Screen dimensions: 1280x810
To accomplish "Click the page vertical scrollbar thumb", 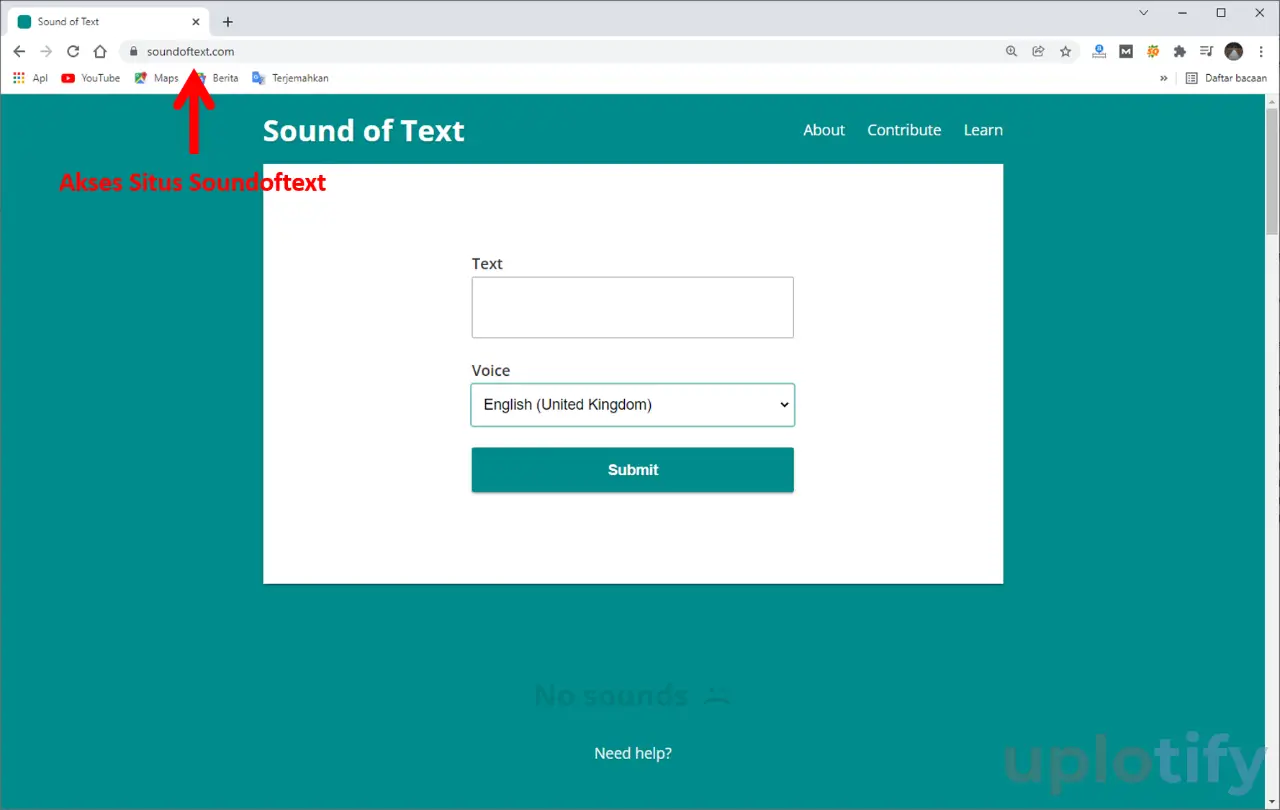I will 1272,170.
